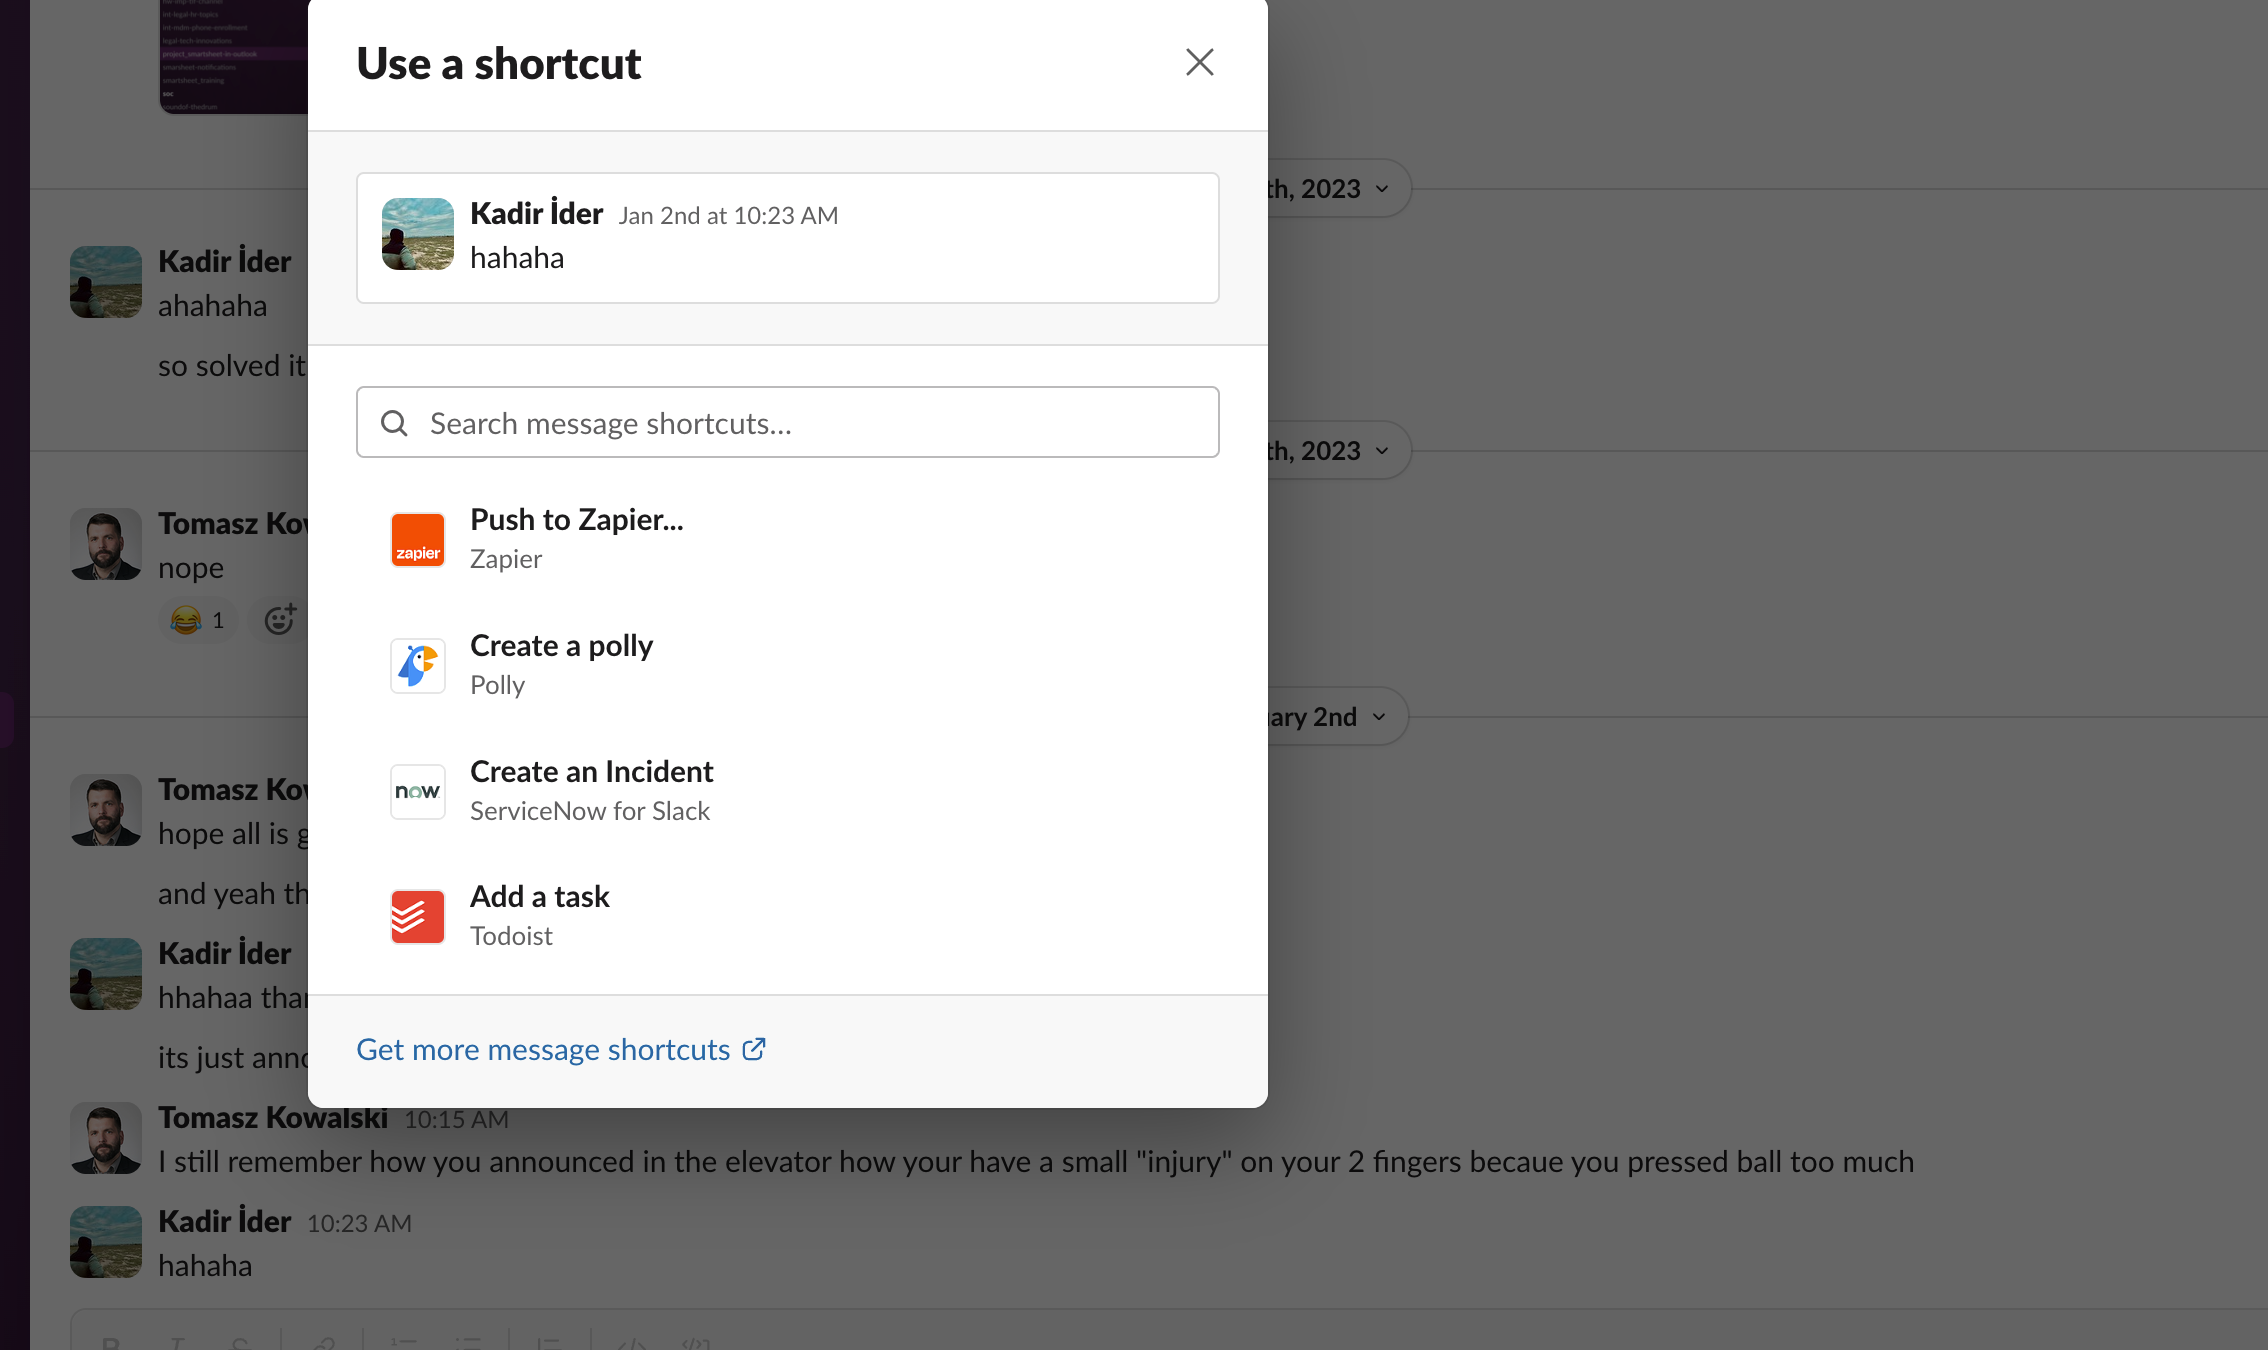Click the 'Todoist' subtitle text
This screenshot has height=1350, width=2268.
511,936
